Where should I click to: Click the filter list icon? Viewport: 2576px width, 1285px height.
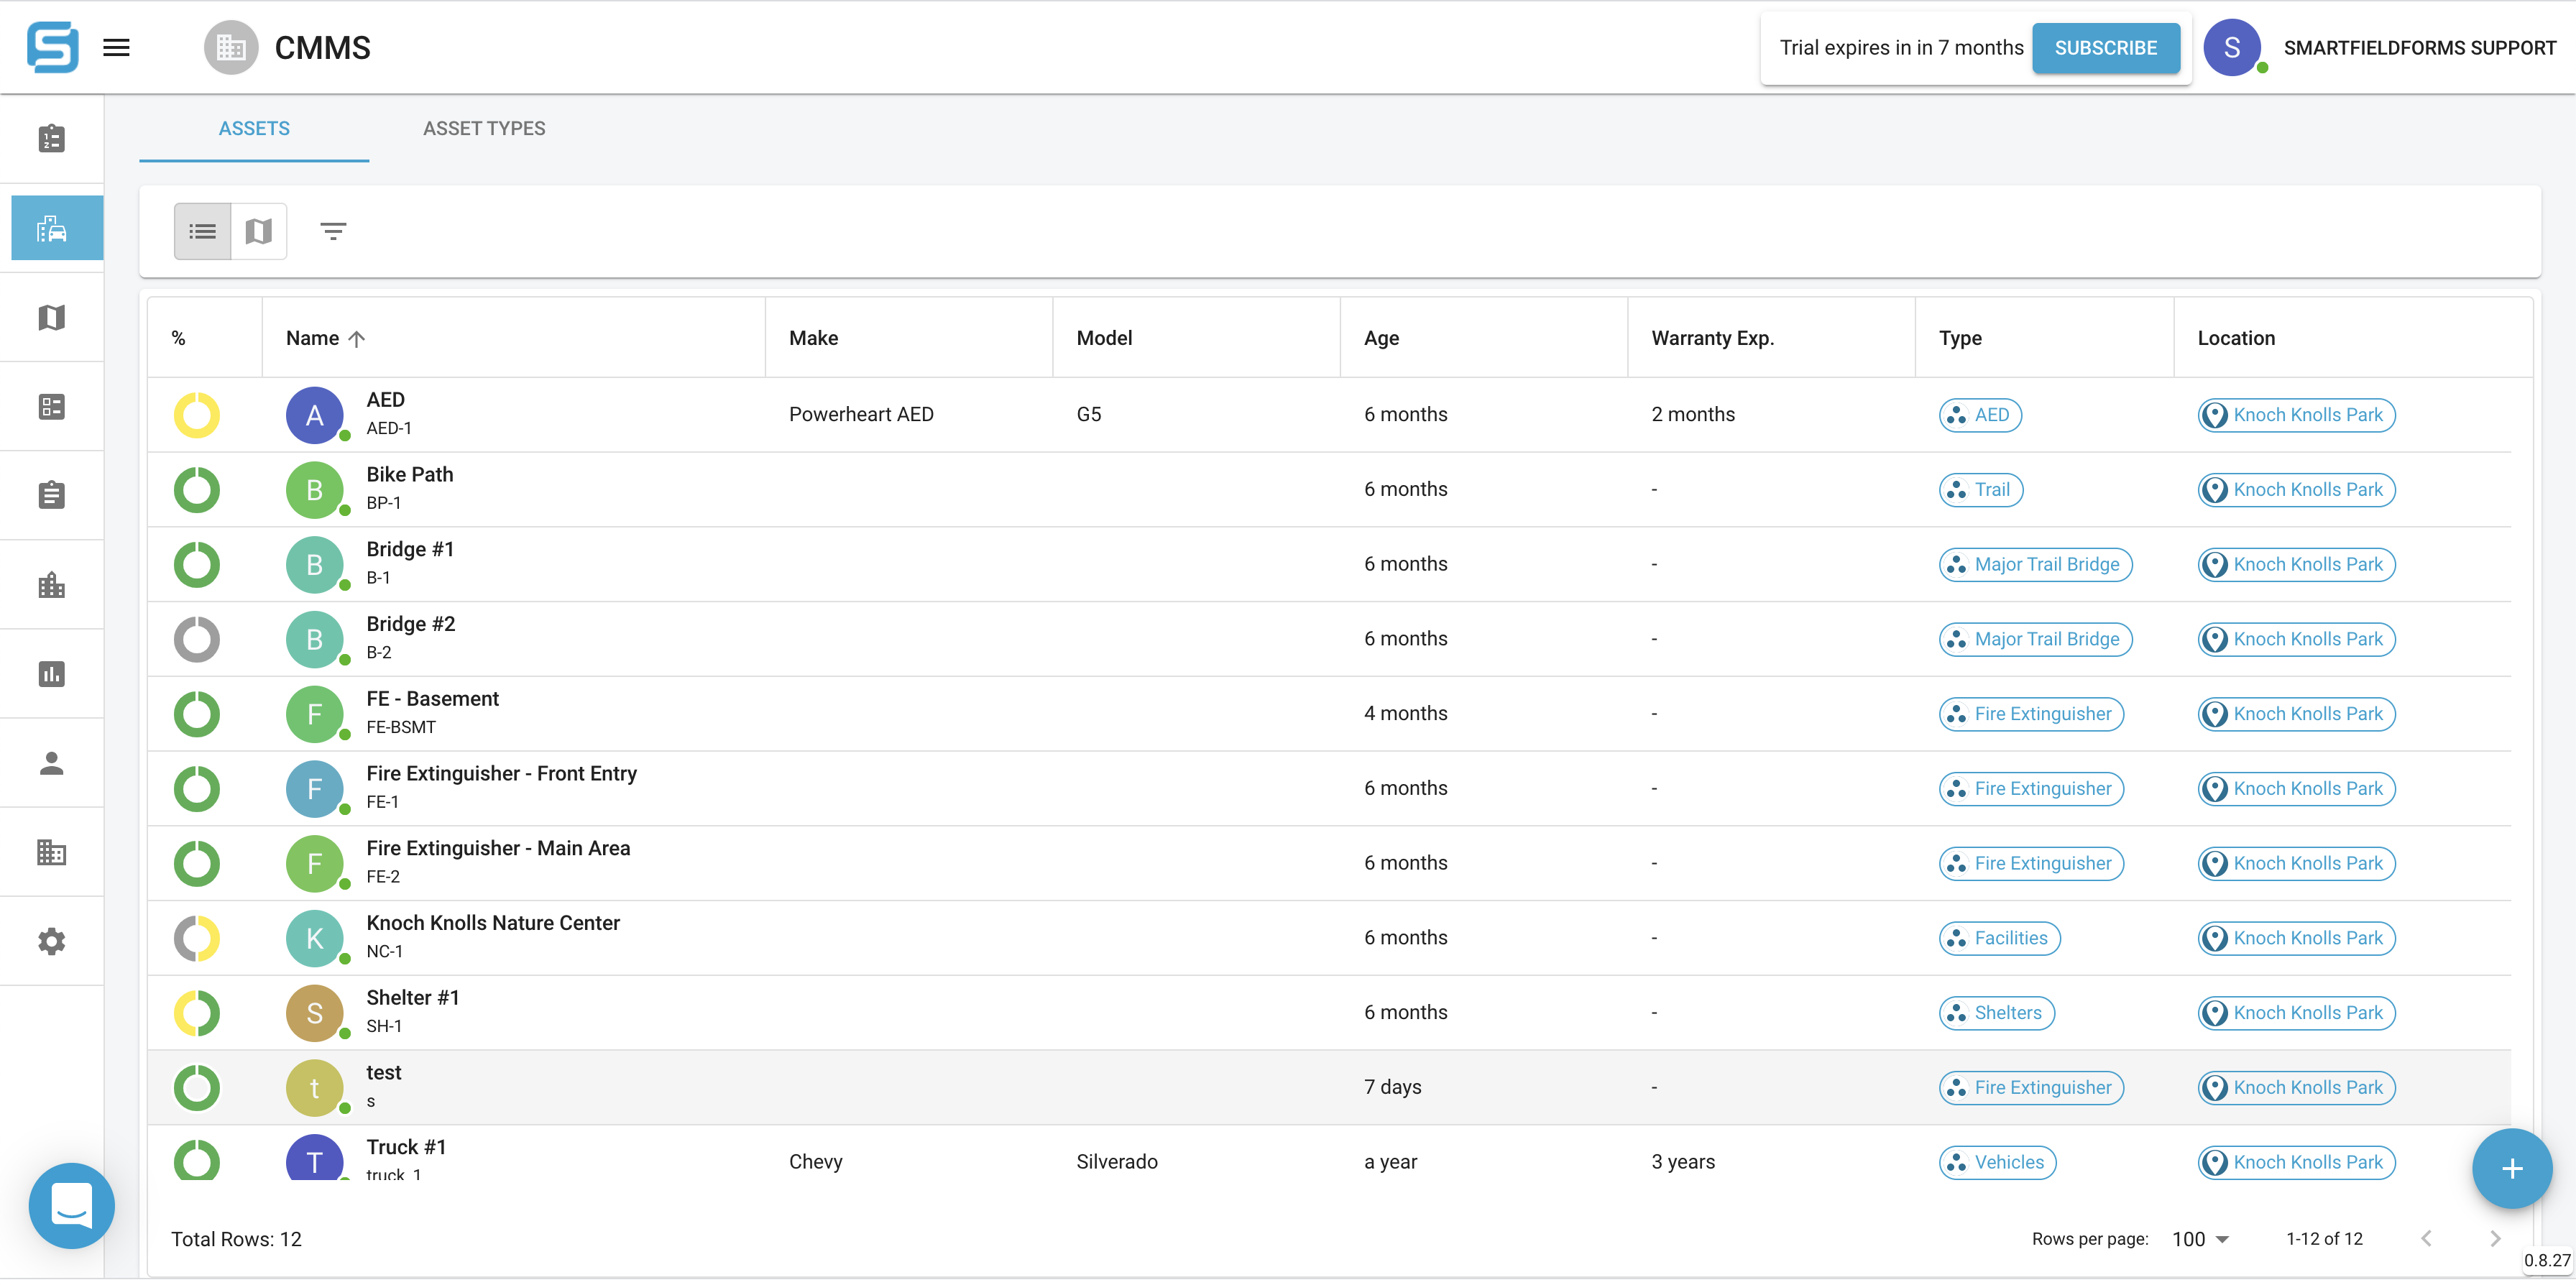coord(333,231)
